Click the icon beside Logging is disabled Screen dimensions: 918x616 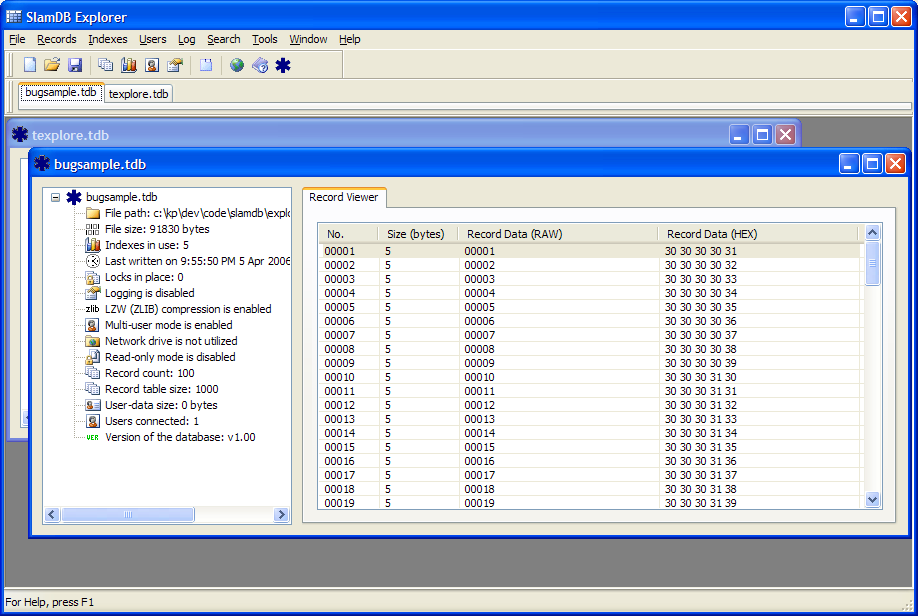point(93,293)
